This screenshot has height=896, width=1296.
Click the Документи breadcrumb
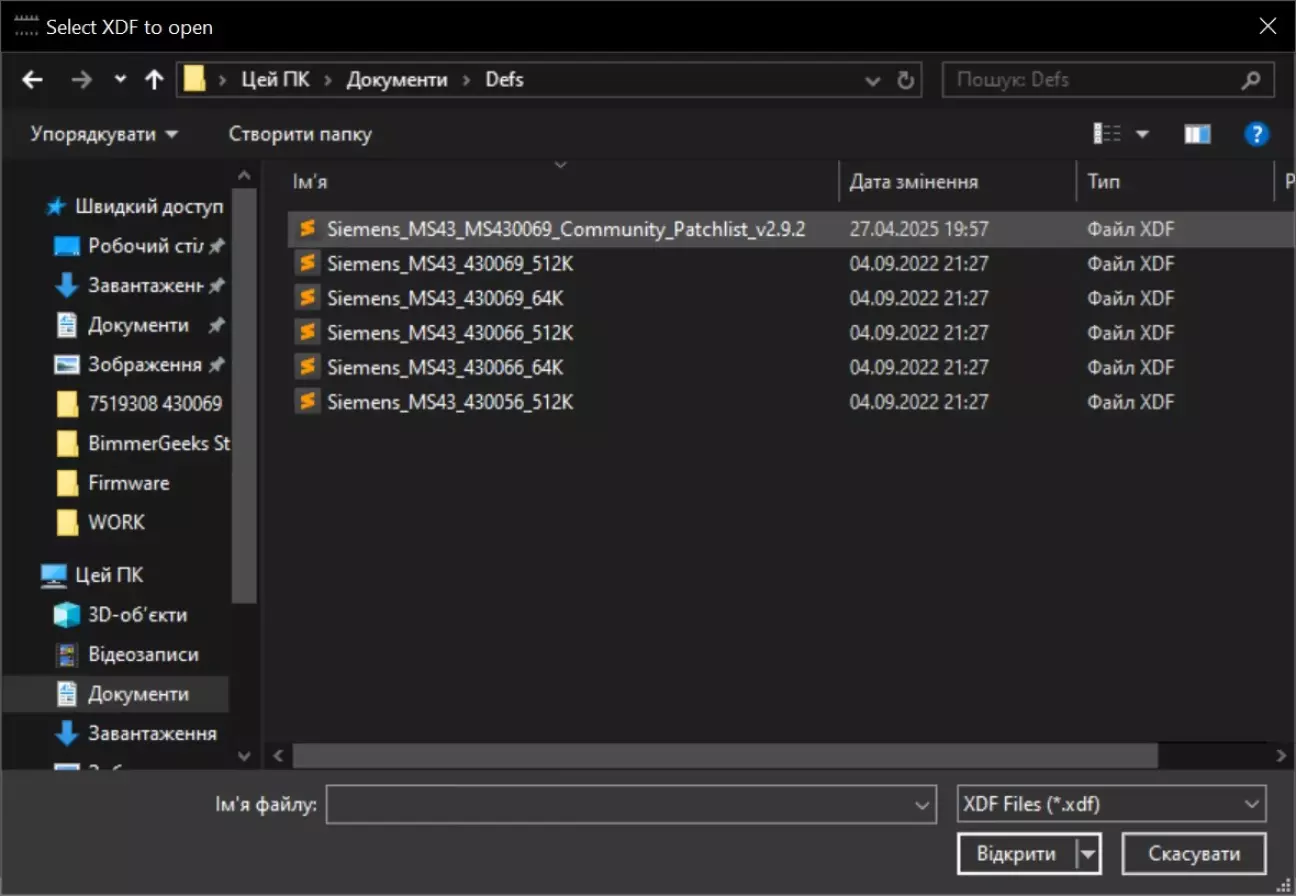tap(397, 80)
